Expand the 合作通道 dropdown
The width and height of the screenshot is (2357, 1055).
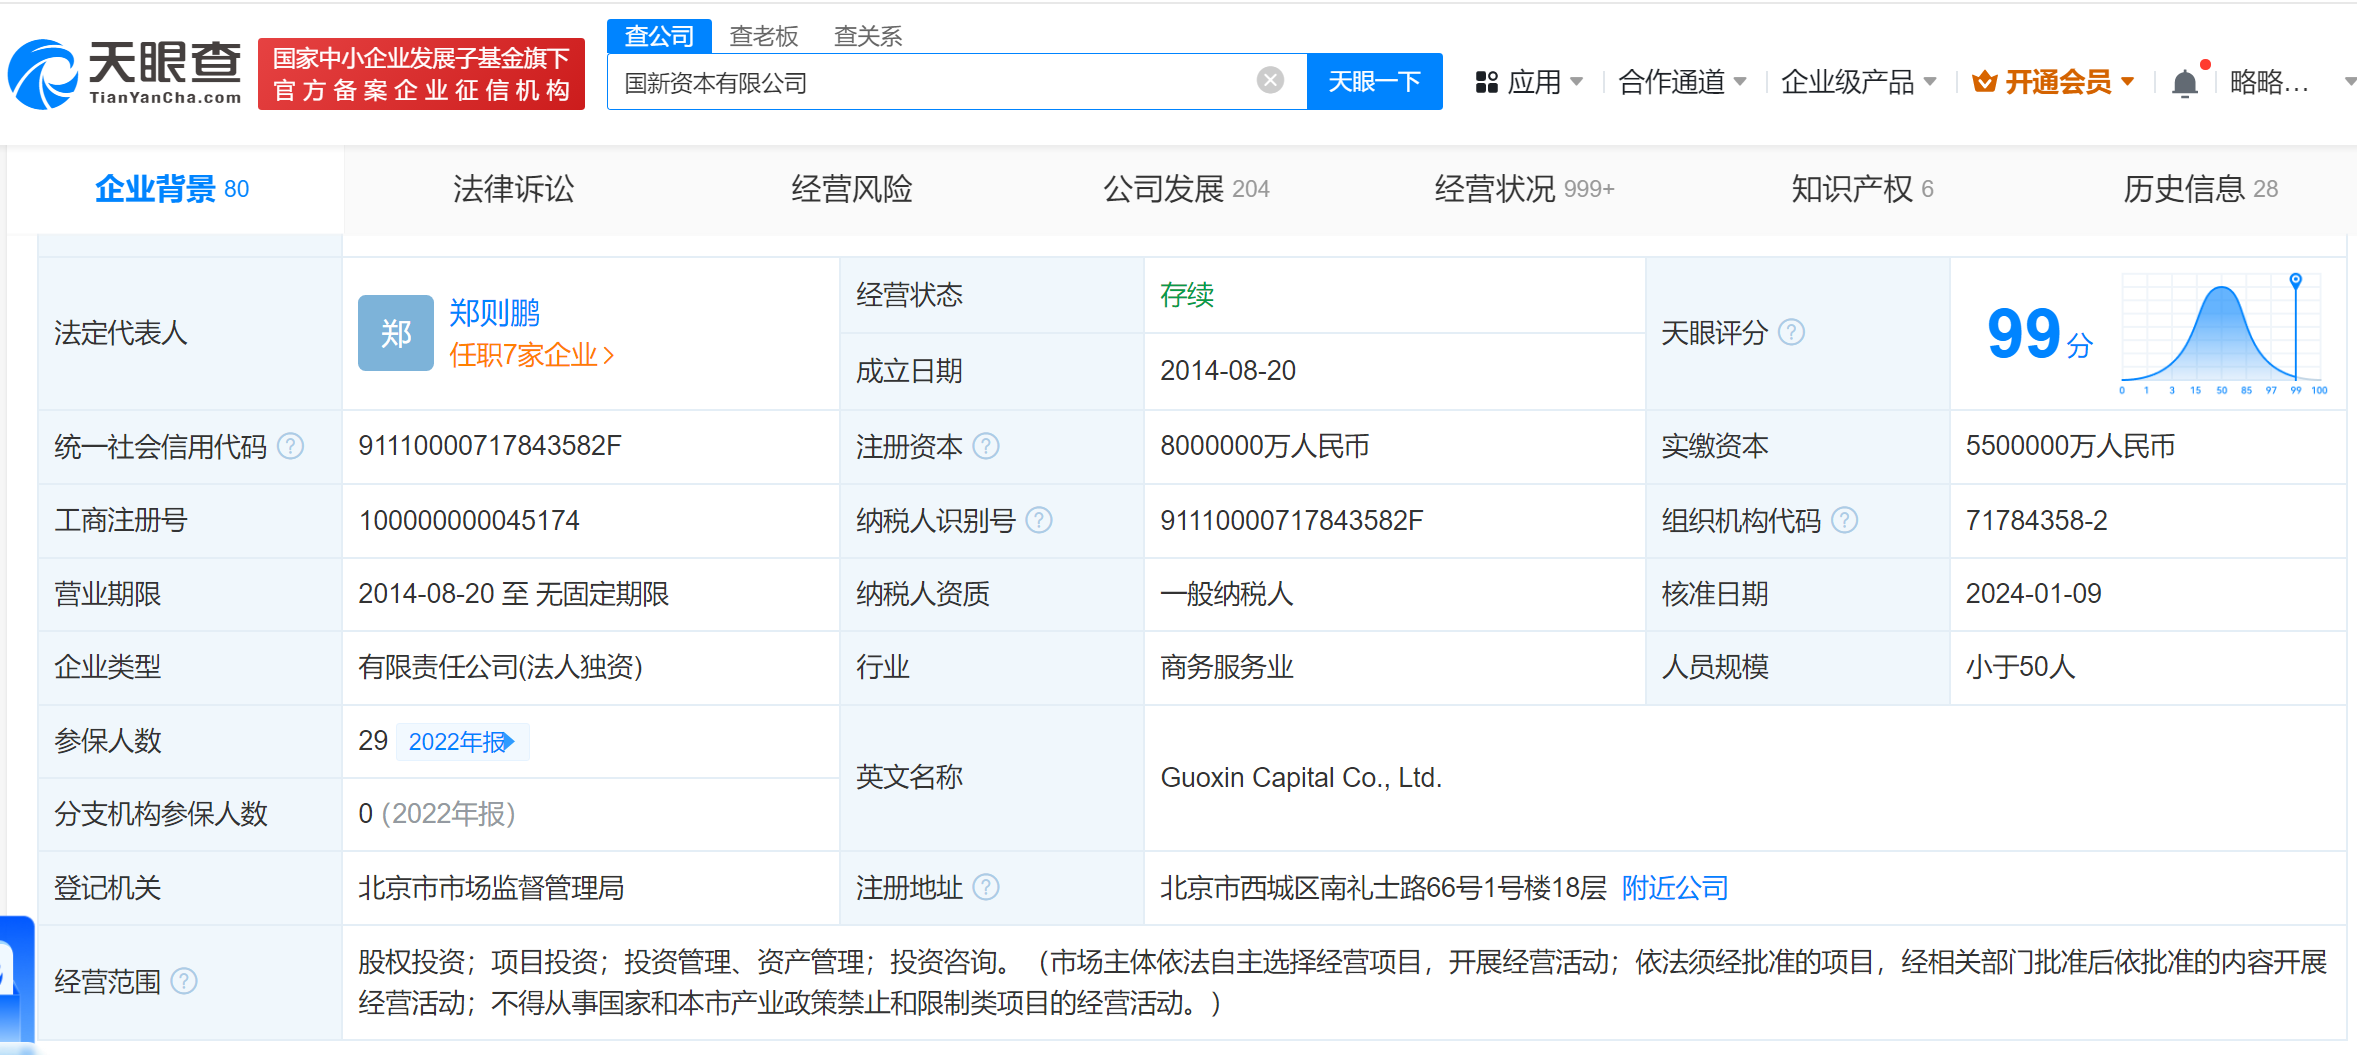[1682, 82]
